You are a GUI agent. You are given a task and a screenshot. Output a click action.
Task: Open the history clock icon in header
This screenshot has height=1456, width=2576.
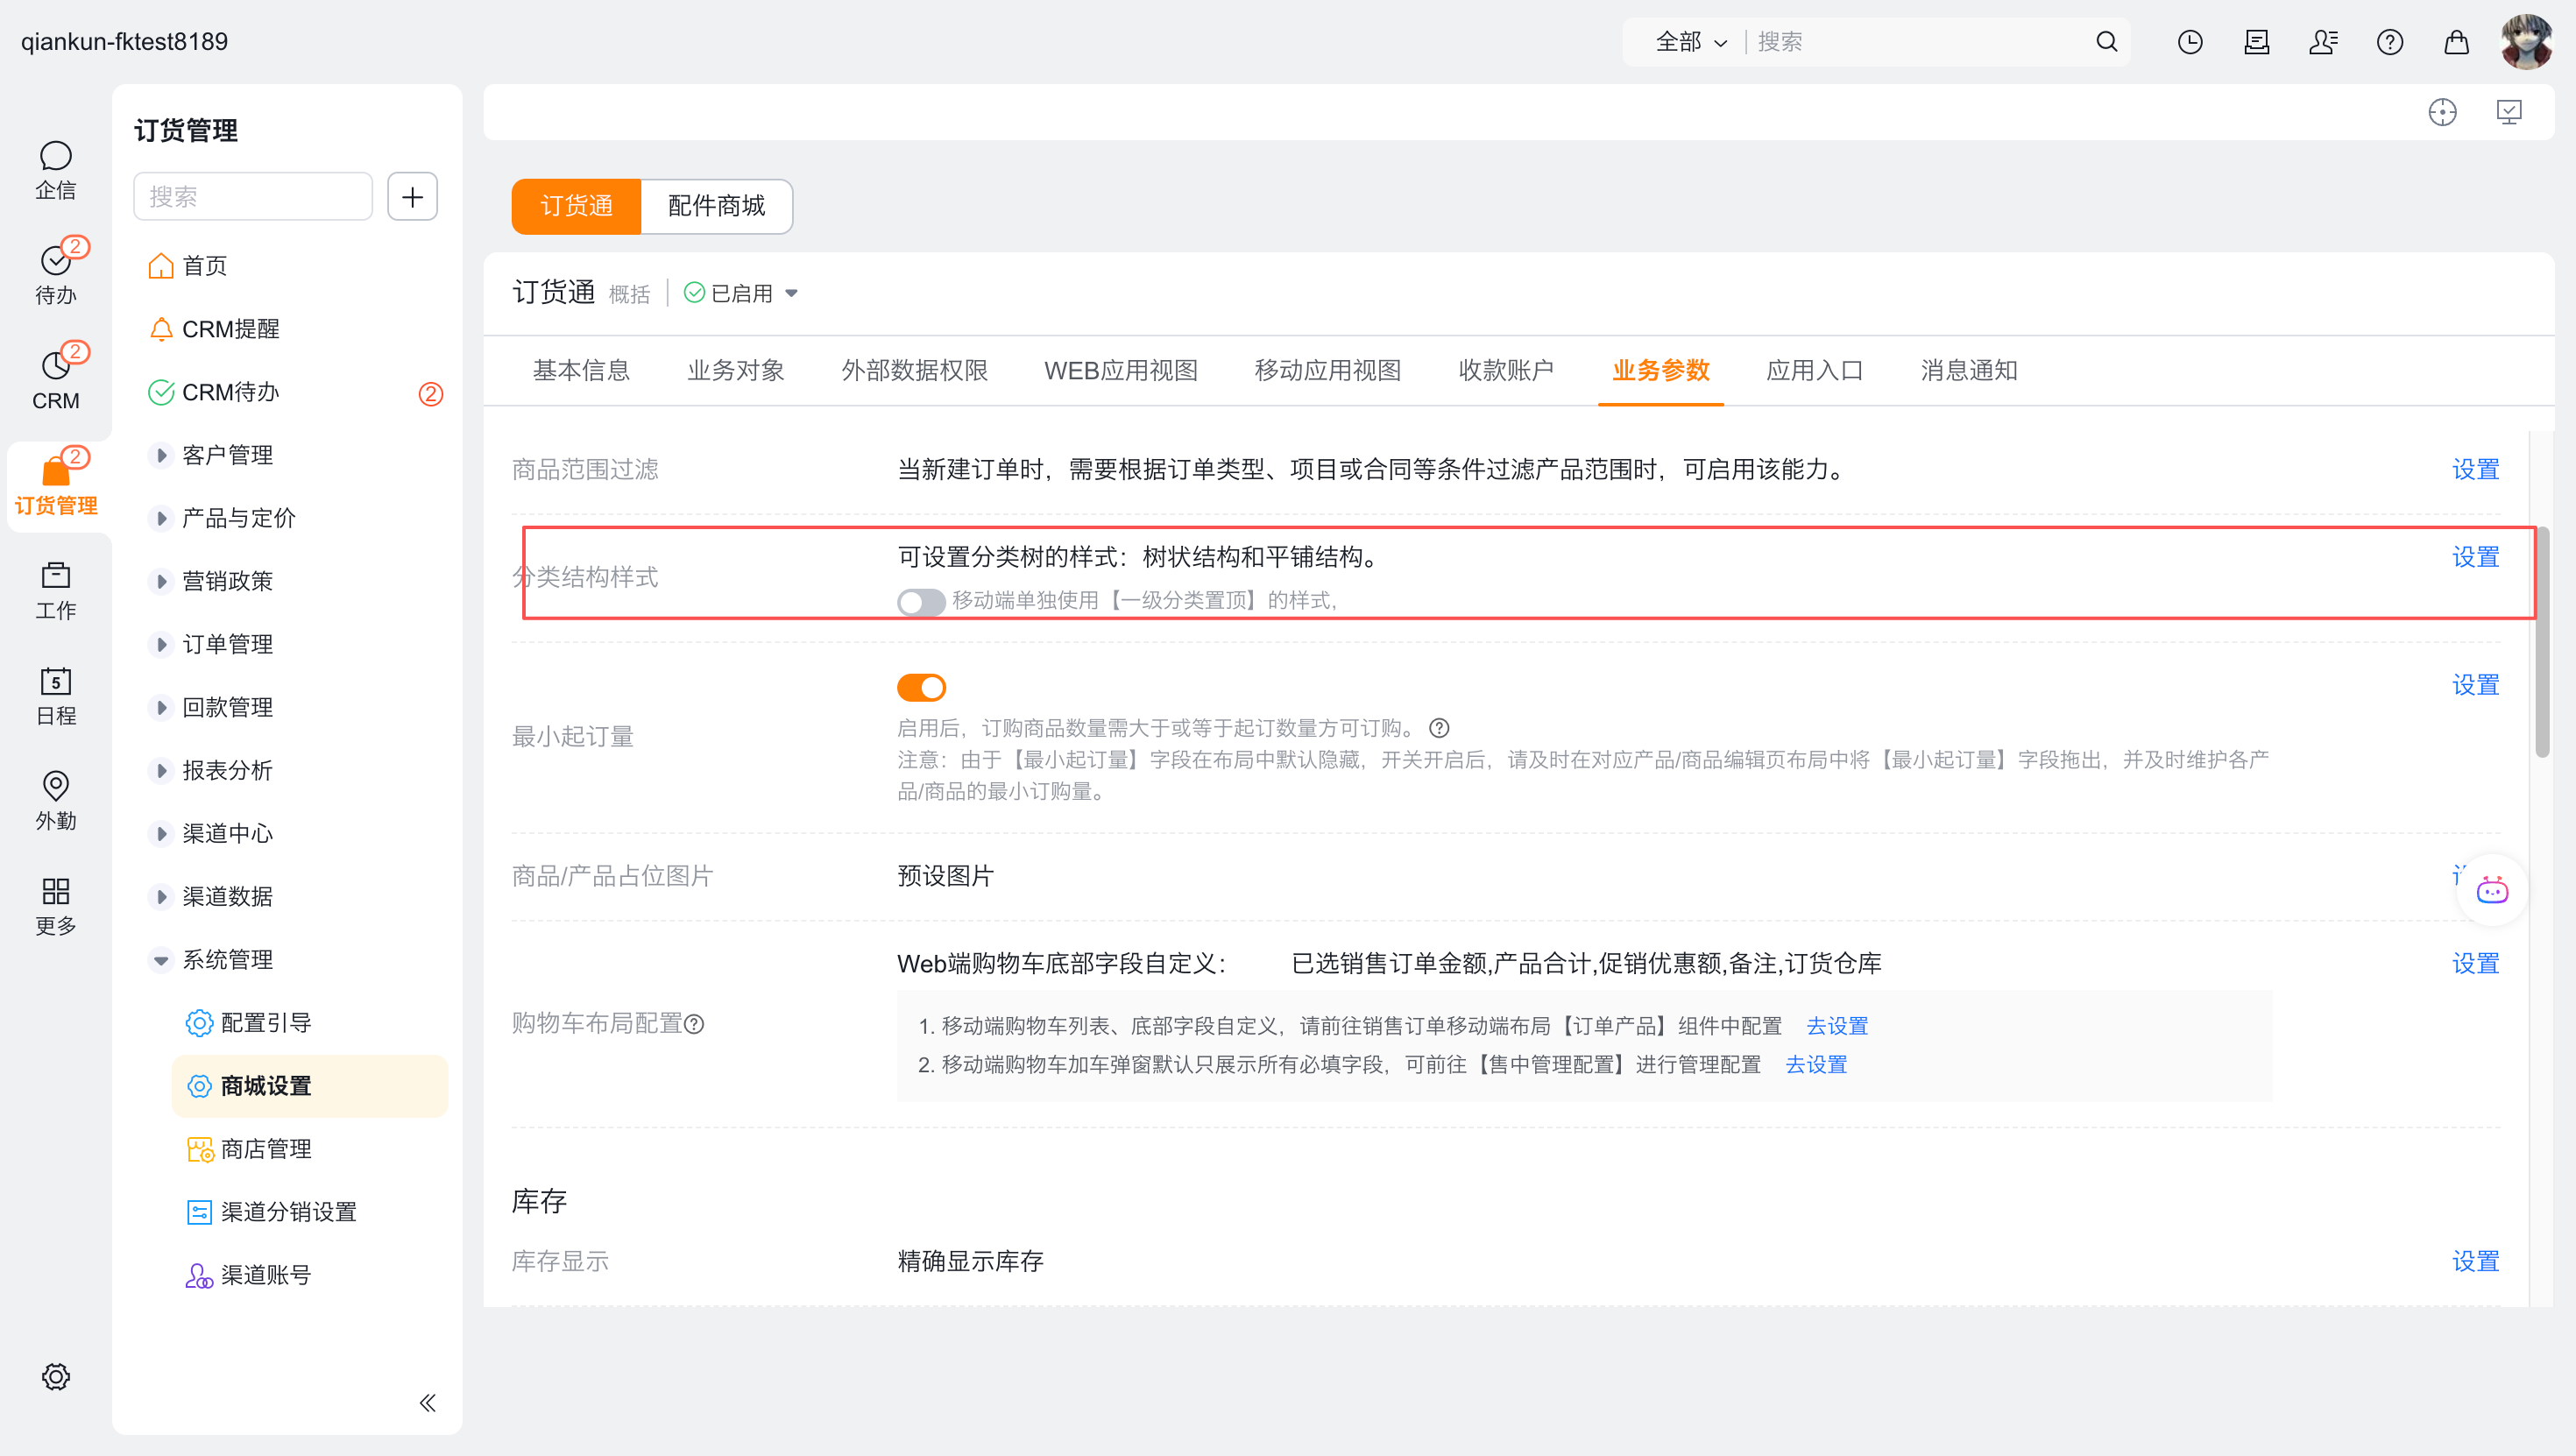coord(2189,42)
